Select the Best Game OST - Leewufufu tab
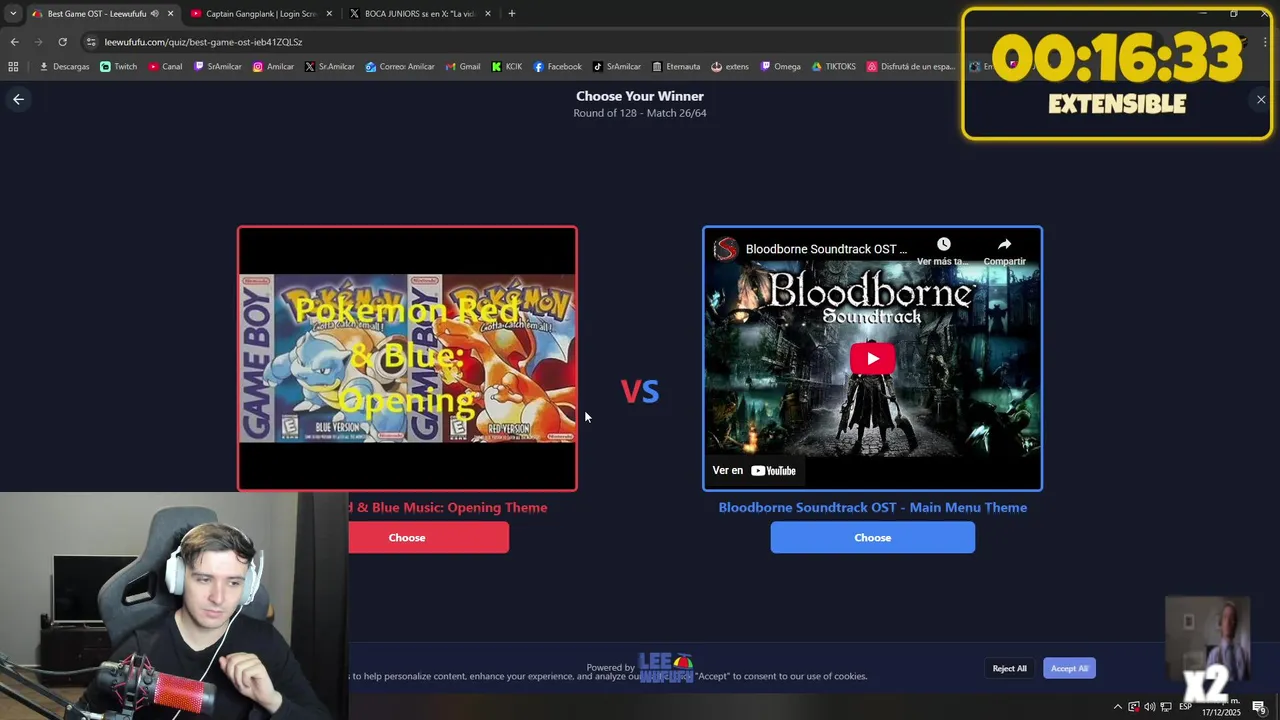Image resolution: width=1280 pixels, height=720 pixels. click(x=97, y=14)
